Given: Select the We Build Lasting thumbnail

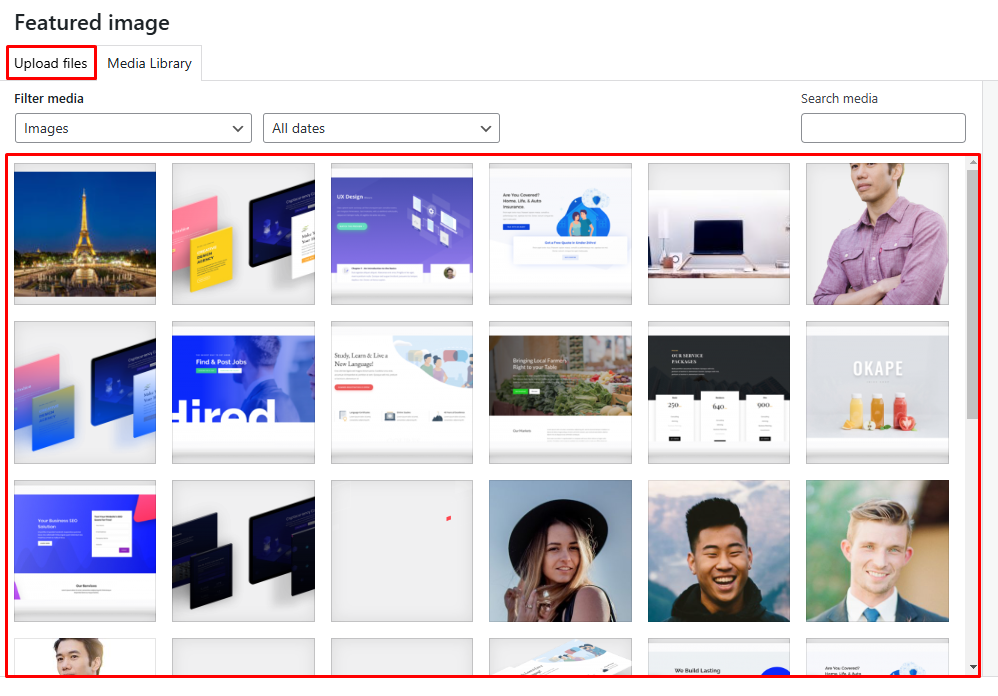Looking at the screenshot, I should (719, 657).
